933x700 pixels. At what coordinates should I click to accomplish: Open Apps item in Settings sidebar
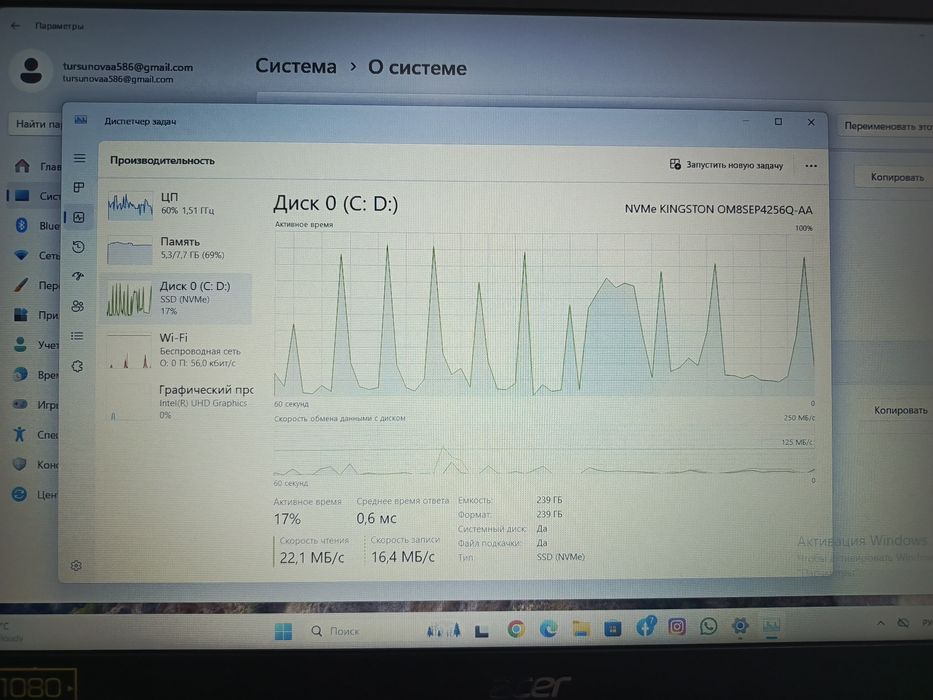[37, 315]
